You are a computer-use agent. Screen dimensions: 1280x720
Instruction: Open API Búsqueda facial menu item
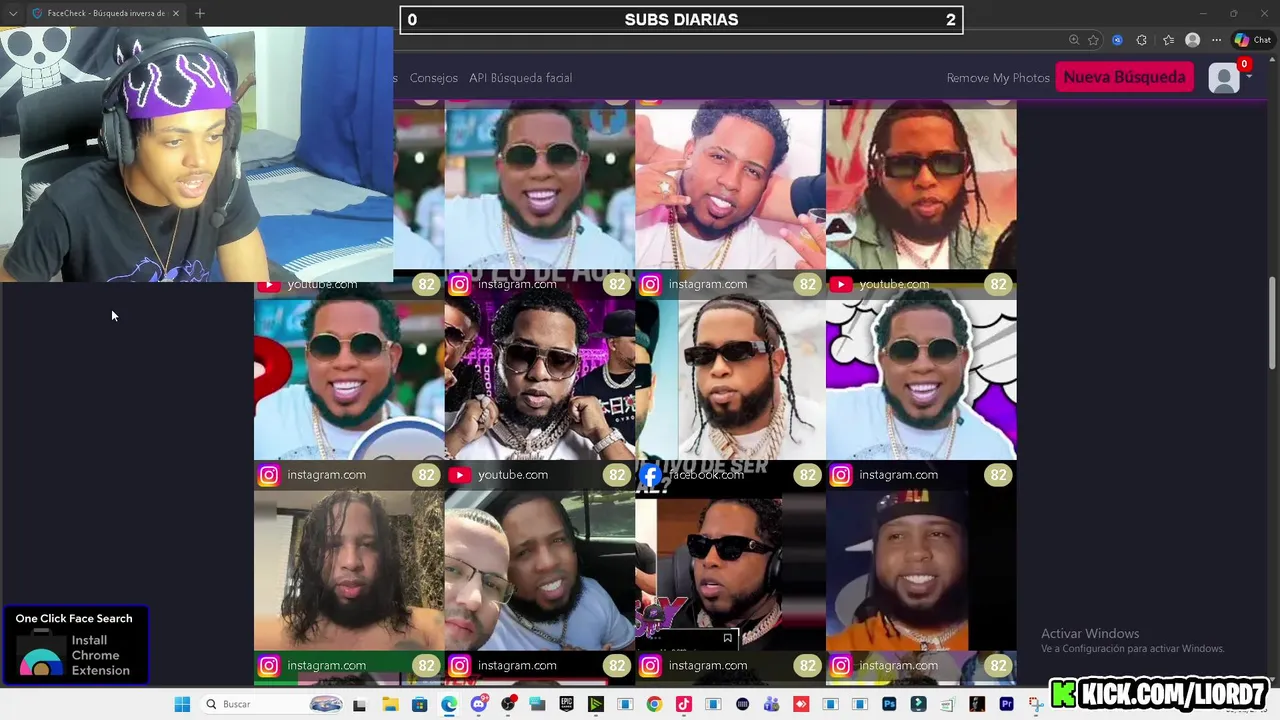[520, 78]
